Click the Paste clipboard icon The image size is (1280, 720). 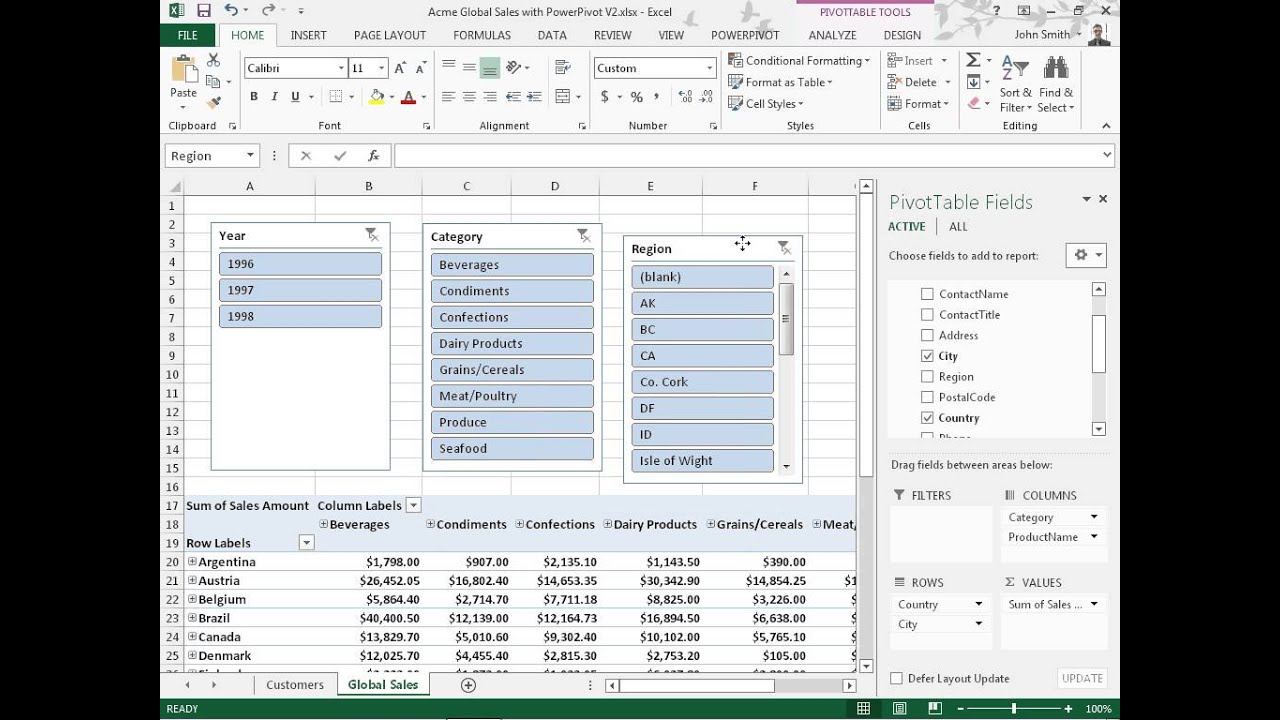click(x=184, y=69)
